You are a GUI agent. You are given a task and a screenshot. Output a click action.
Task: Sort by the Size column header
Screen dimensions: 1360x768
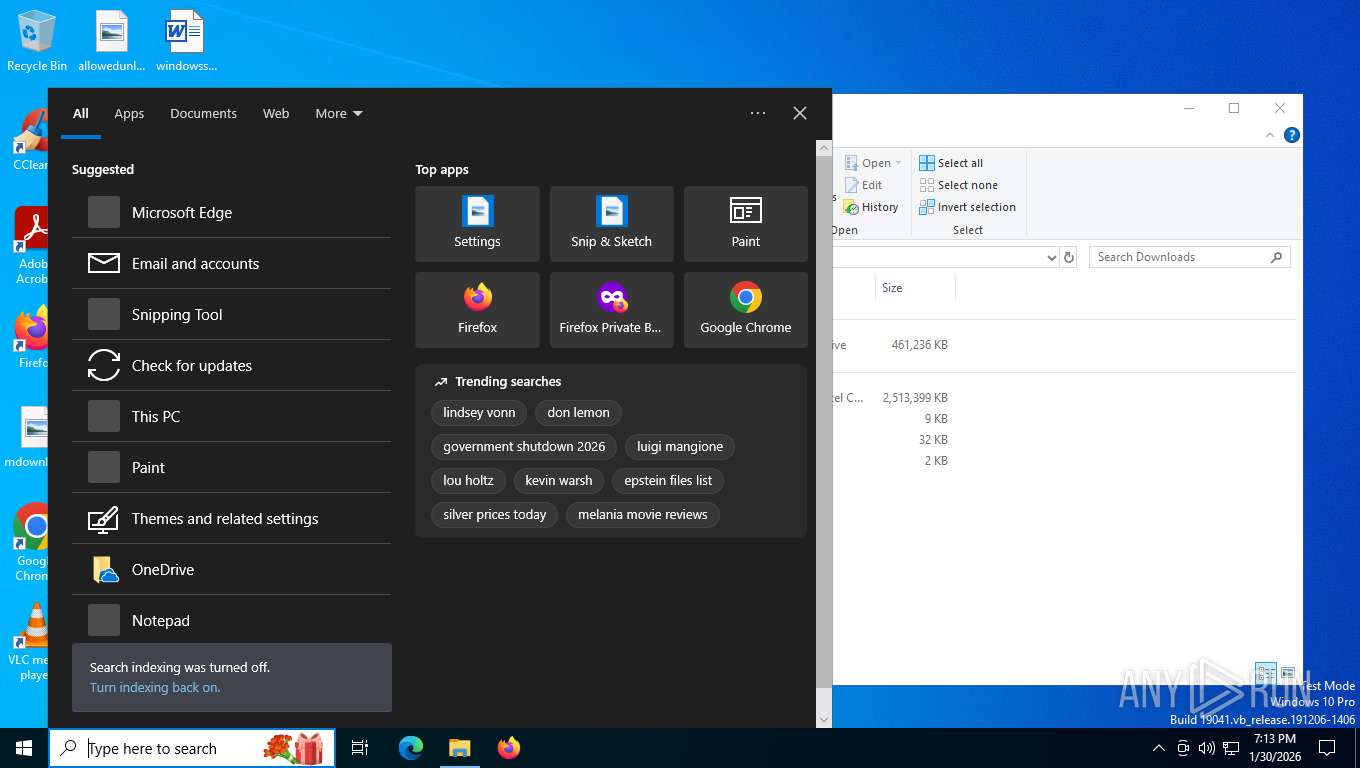[914, 288]
